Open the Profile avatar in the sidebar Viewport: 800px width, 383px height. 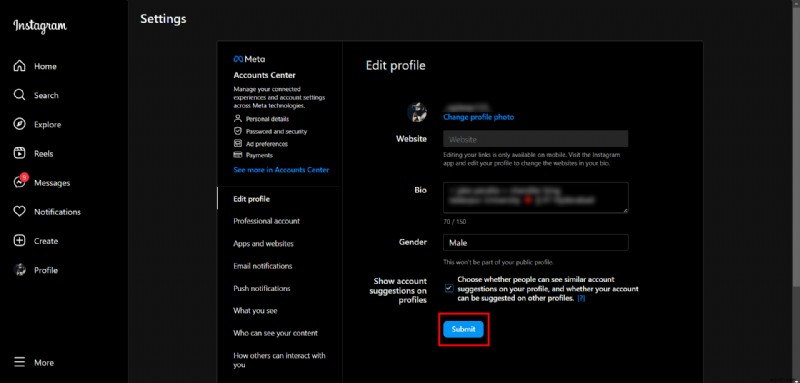click(x=19, y=270)
